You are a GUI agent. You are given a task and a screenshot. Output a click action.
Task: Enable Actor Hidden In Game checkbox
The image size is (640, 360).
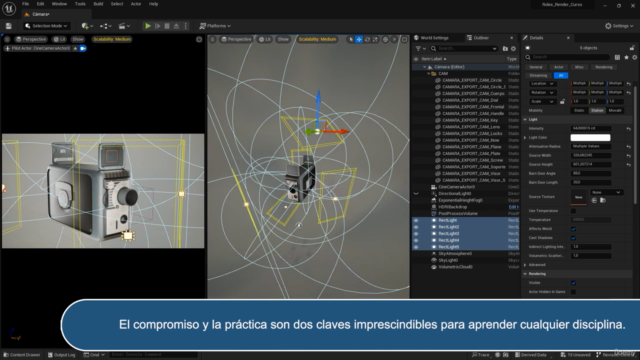coord(573,292)
